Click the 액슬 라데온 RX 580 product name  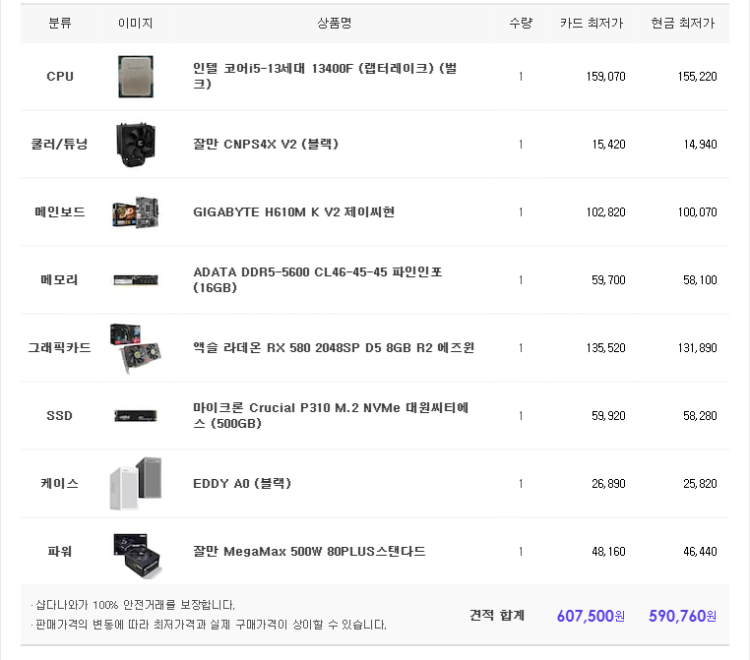click(x=333, y=348)
